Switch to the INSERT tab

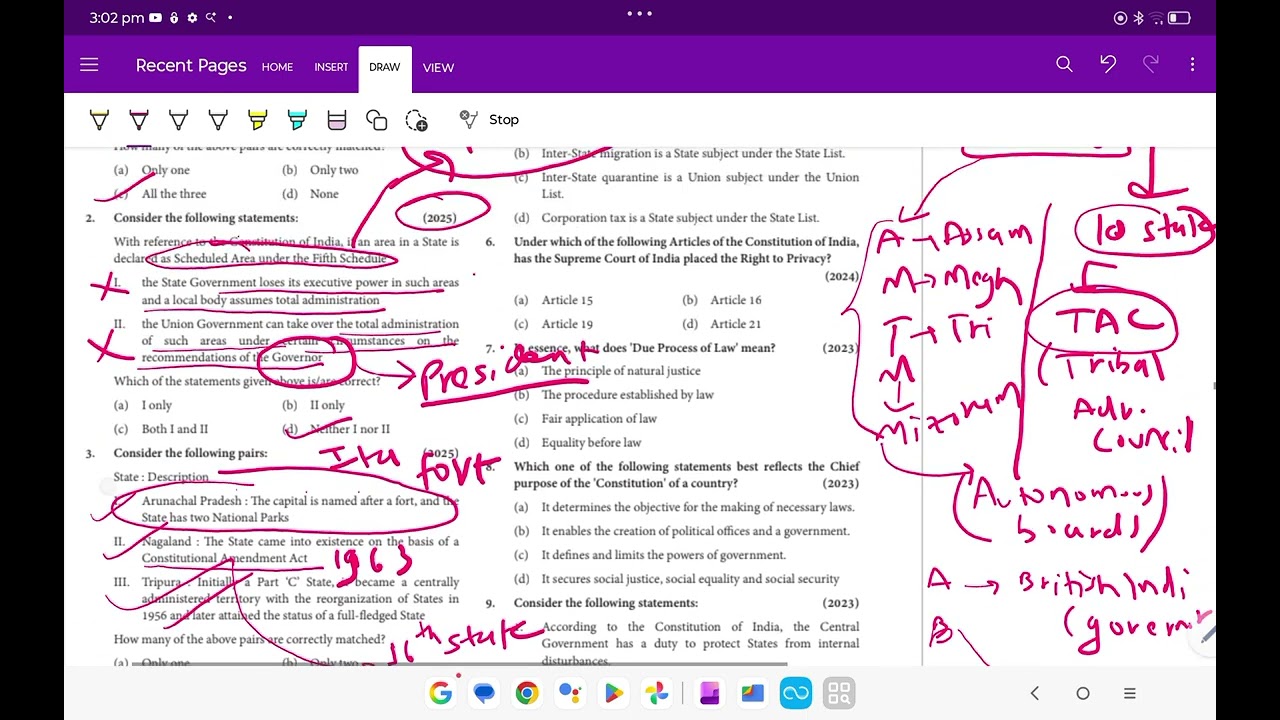coord(331,67)
